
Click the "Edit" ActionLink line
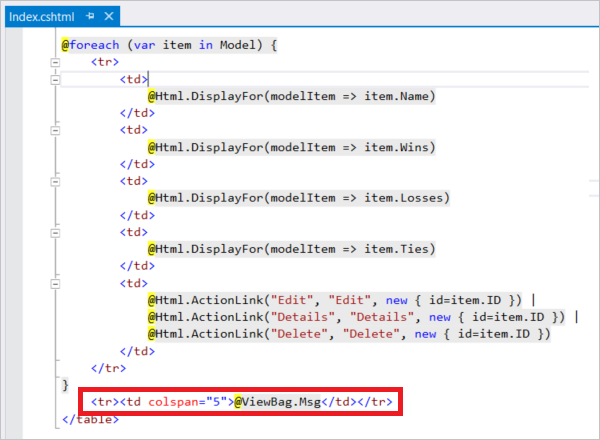(x=341, y=300)
